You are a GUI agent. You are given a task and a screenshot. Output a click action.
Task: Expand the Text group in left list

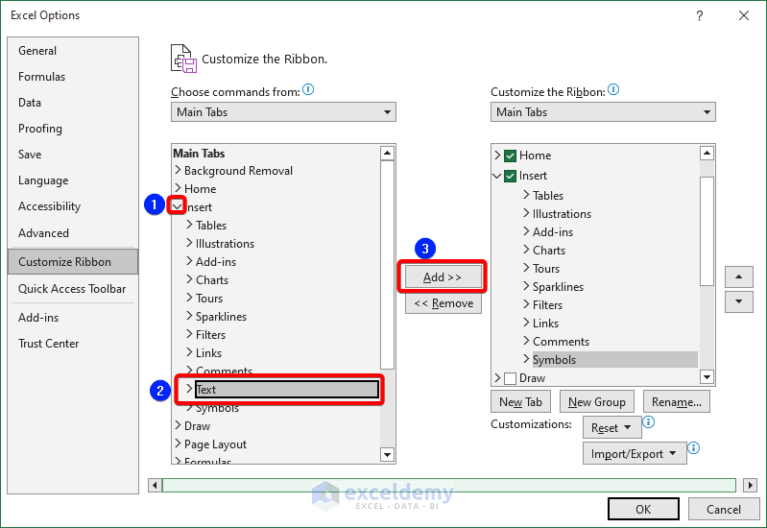[x=189, y=389]
